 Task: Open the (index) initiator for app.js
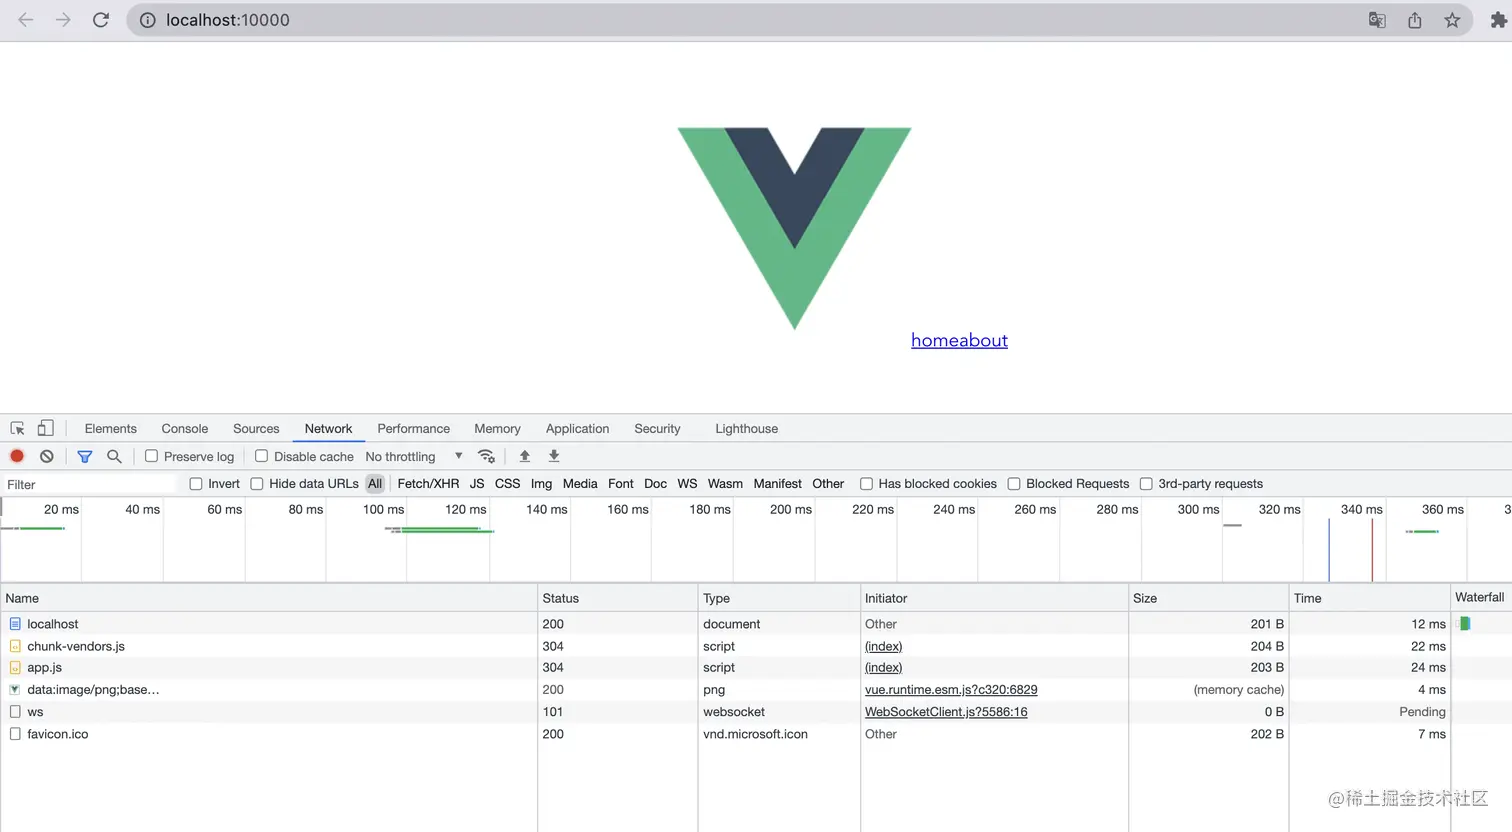coord(883,667)
